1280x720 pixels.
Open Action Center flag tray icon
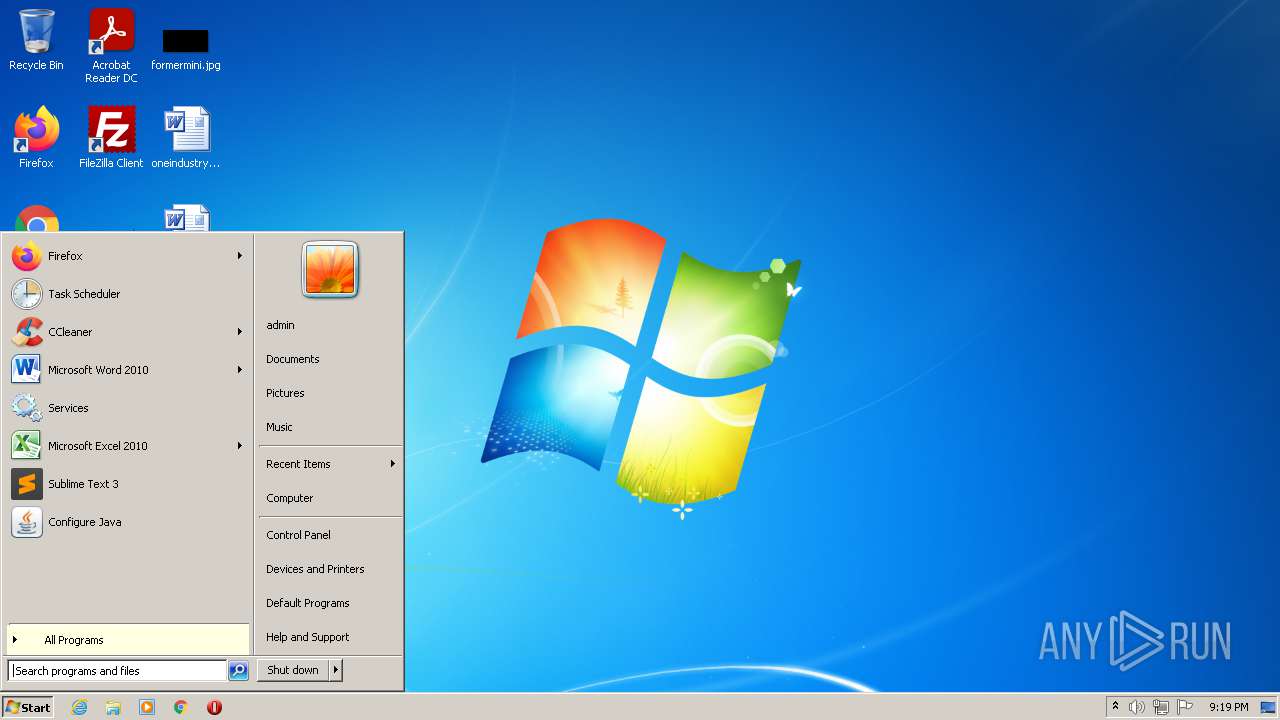pos(1185,707)
